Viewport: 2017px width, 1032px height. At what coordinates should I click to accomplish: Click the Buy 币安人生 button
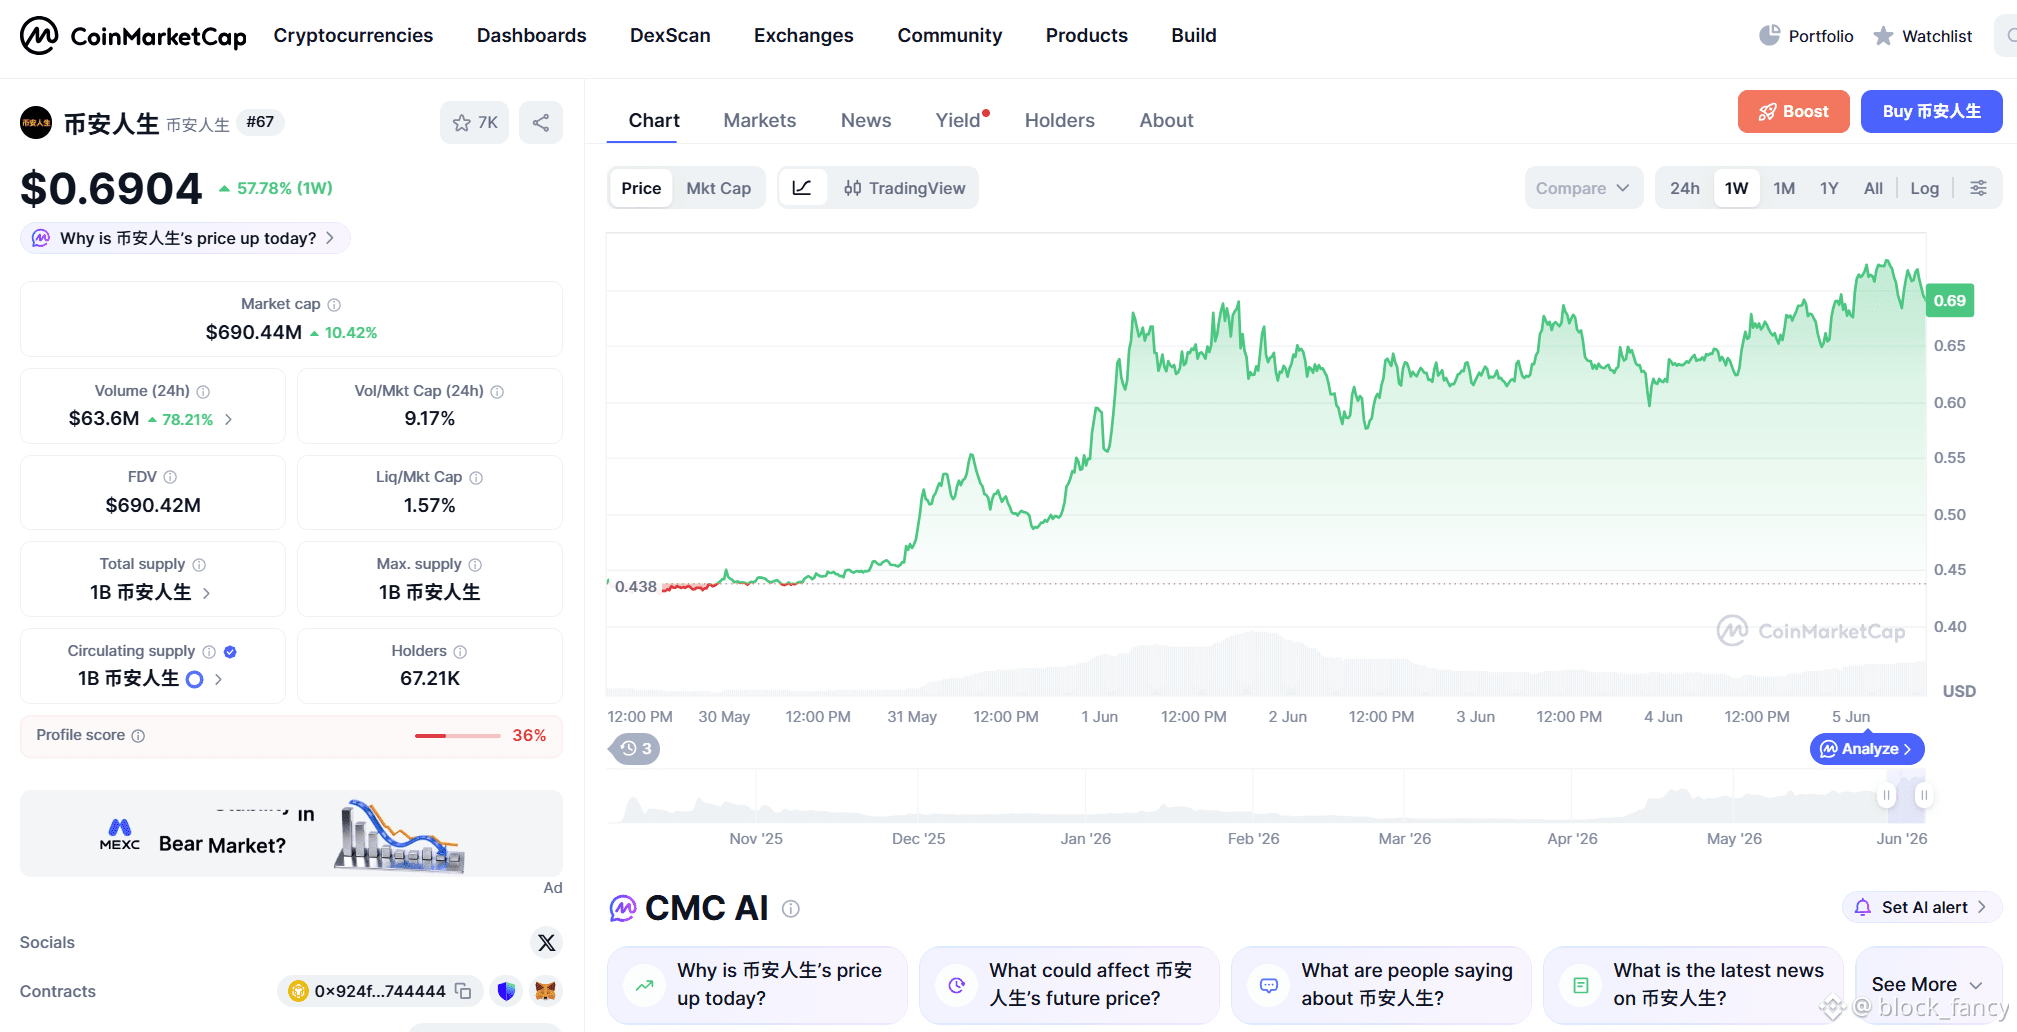coord(1931,111)
